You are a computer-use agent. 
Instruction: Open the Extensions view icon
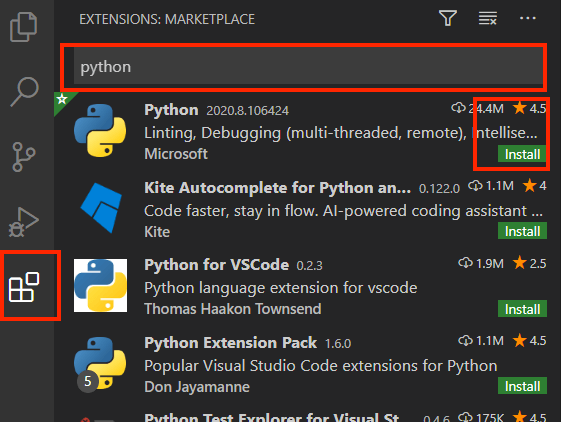tap(24, 287)
